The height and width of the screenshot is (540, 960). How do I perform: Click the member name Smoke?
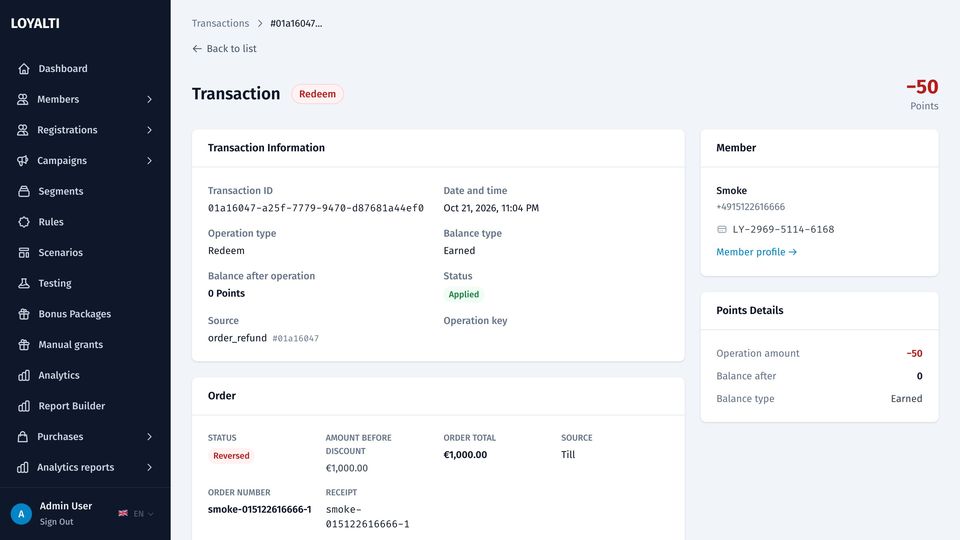pyautogui.click(x=732, y=190)
